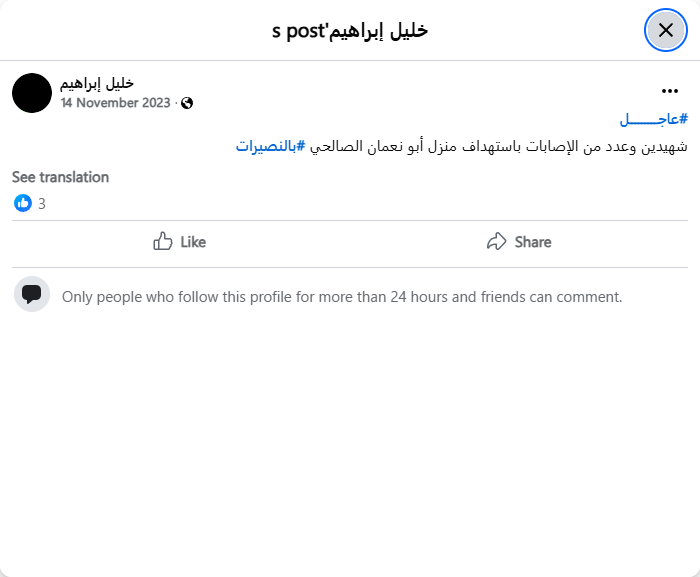Click See translation under the post
This screenshot has width=700, height=577.
click(60, 177)
